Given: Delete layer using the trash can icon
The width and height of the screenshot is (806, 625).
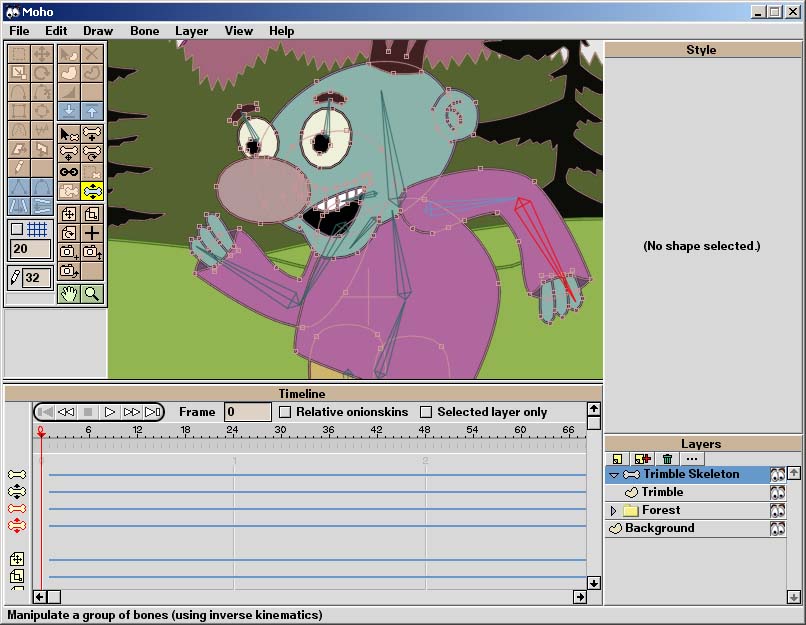Looking at the screenshot, I should coord(667,459).
